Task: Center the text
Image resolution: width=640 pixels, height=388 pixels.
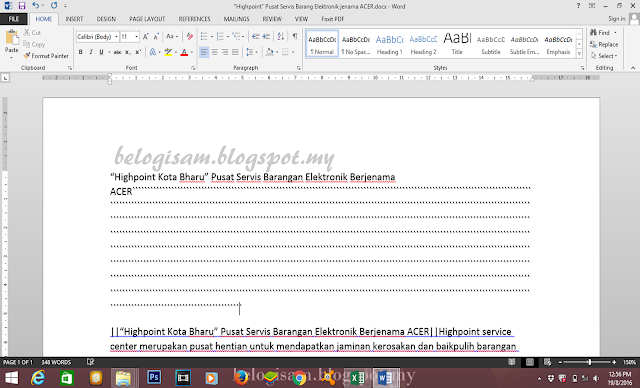Action: click(x=215, y=52)
